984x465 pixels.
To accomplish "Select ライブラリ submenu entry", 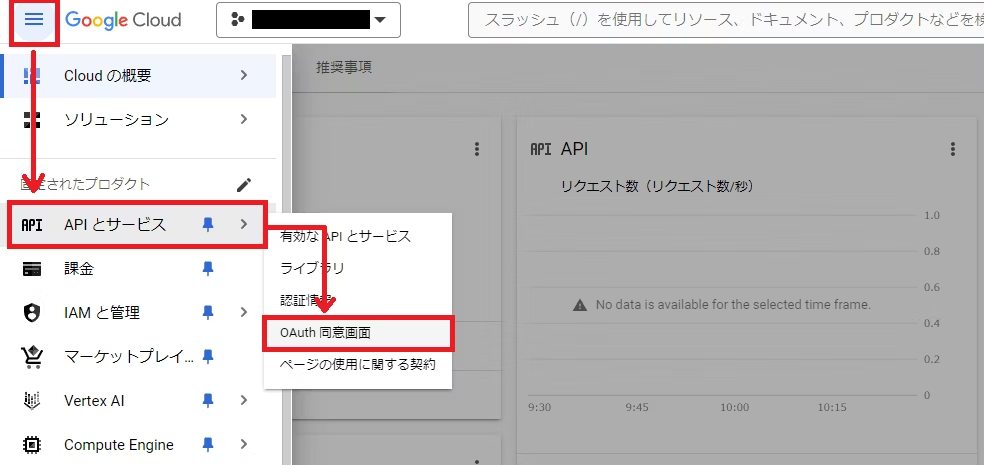I will [357, 269].
